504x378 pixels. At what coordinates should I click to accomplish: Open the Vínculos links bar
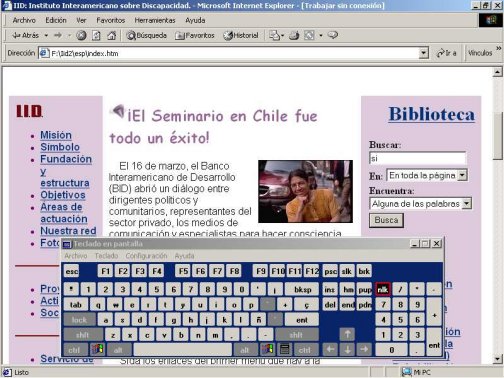point(480,53)
